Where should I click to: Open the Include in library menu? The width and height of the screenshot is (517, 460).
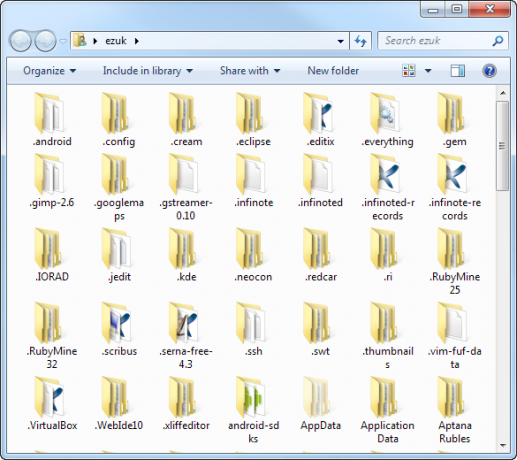click(x=148, y=71)
